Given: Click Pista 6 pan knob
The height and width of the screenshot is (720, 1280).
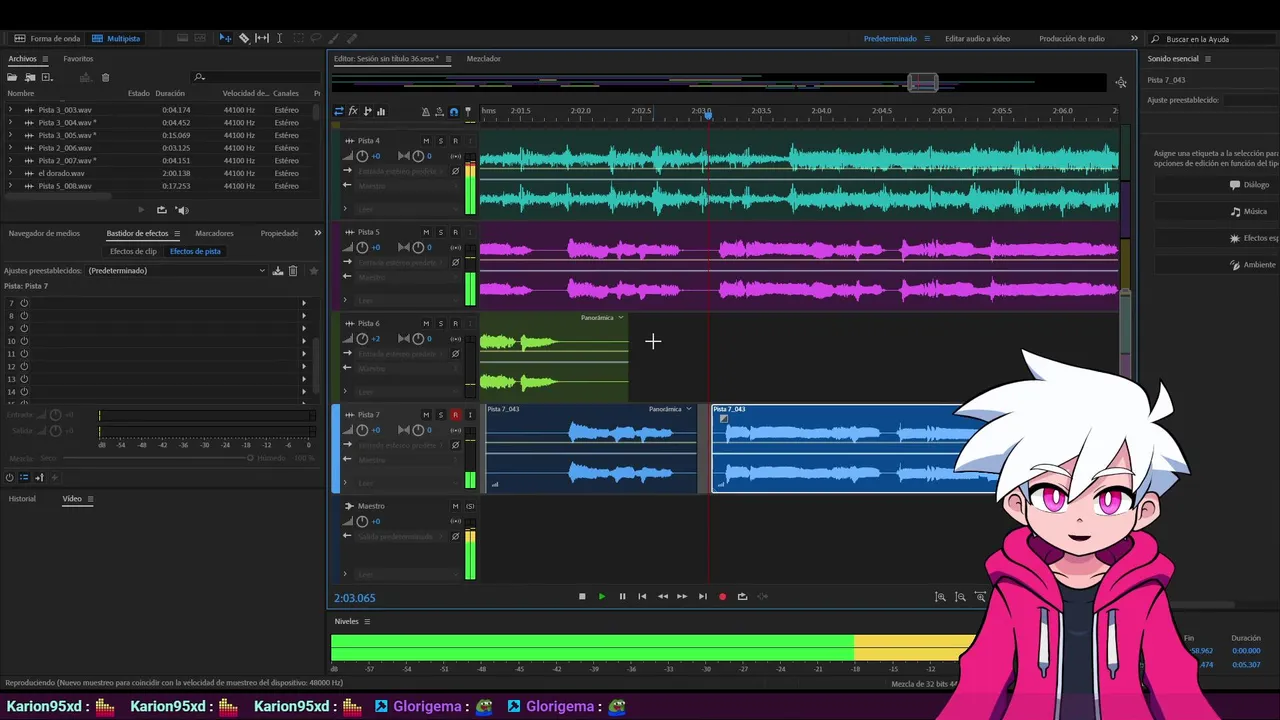Looking at the screenshot, I should (418, 339).
